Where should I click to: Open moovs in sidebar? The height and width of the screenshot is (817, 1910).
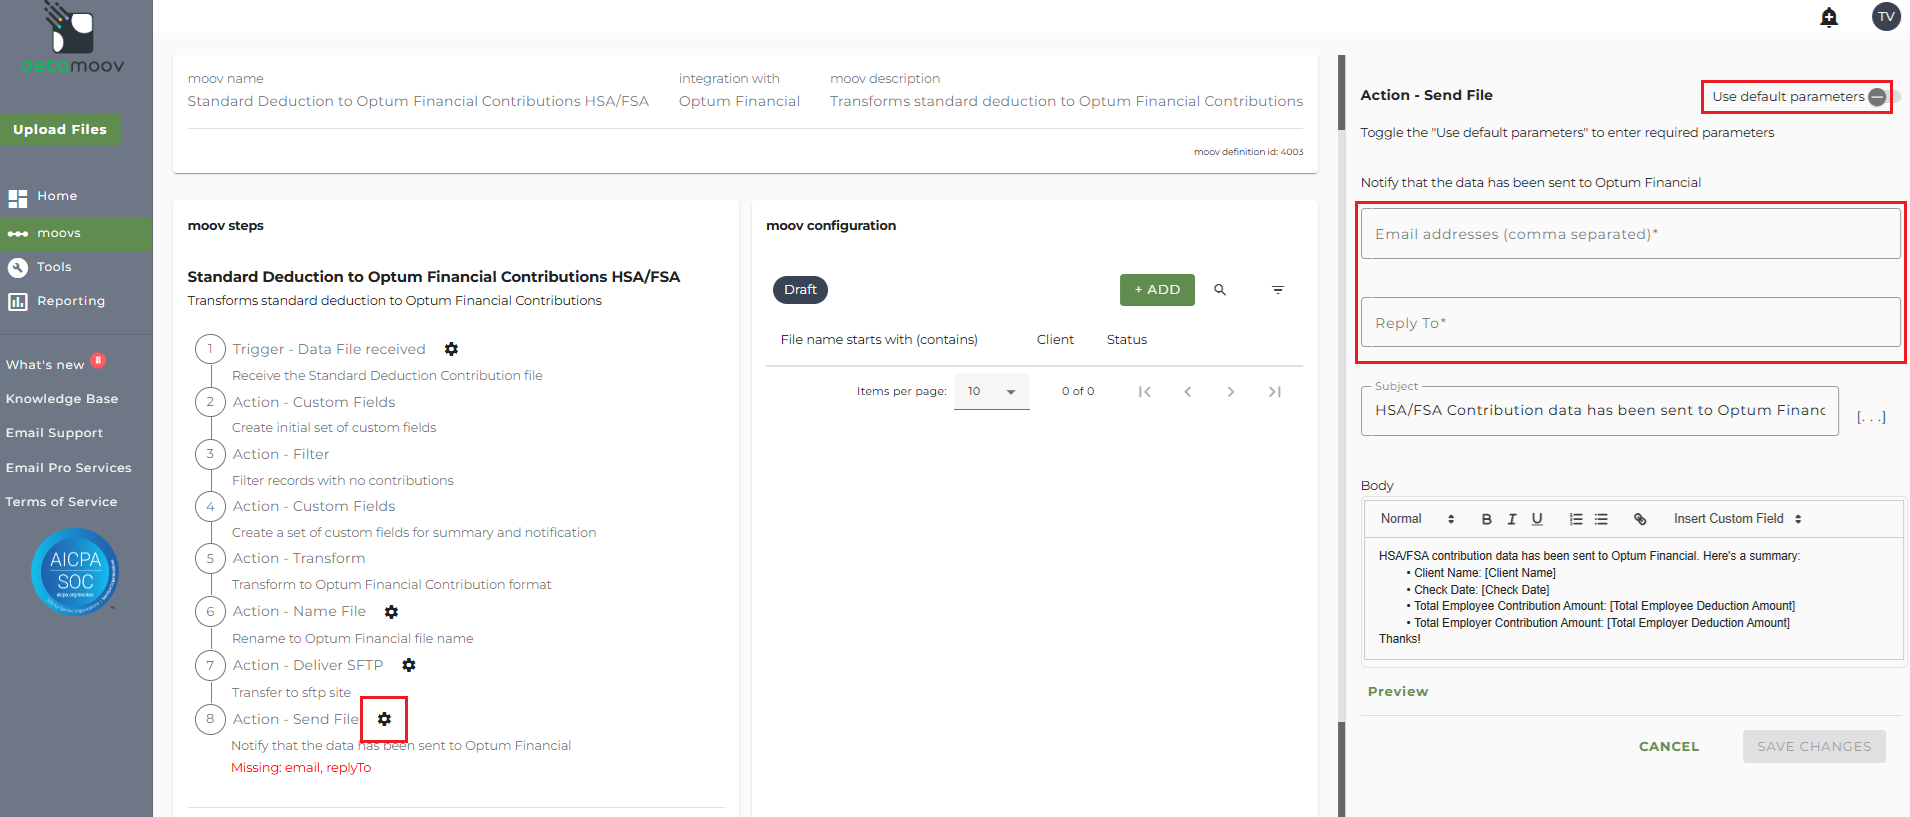(76, 234)
